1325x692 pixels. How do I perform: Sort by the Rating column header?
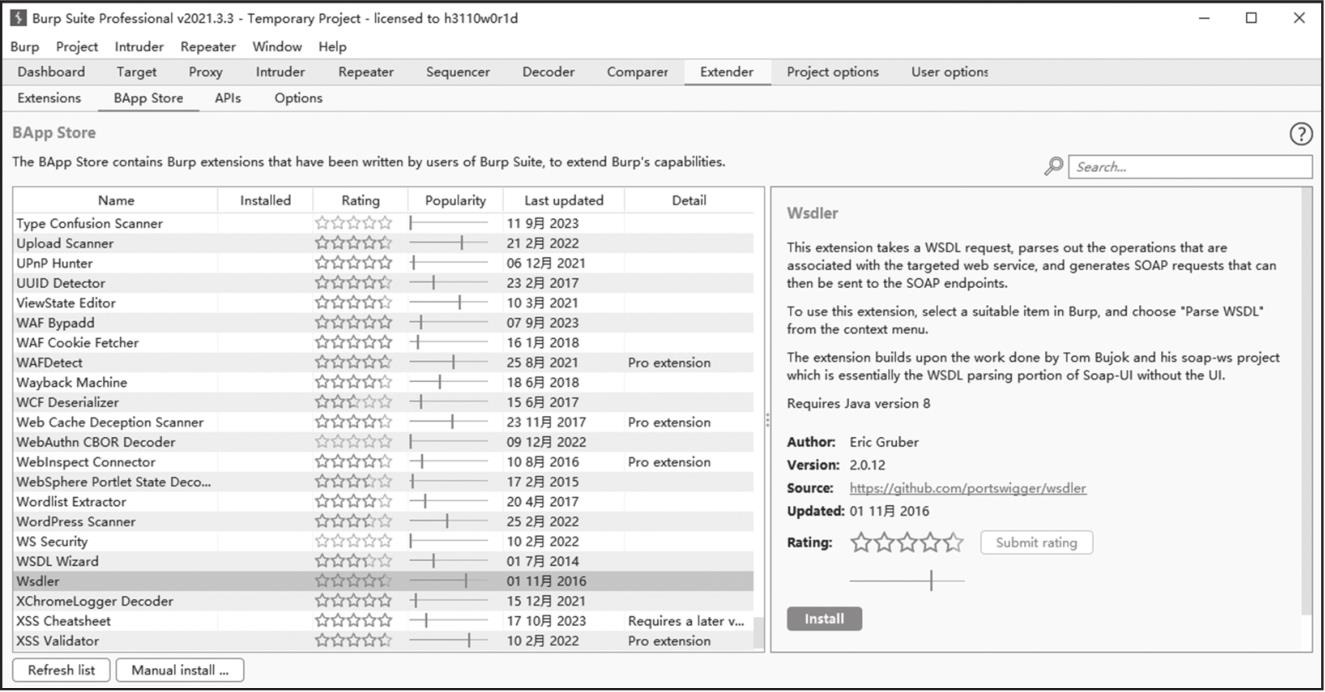[x=360, y=200]
